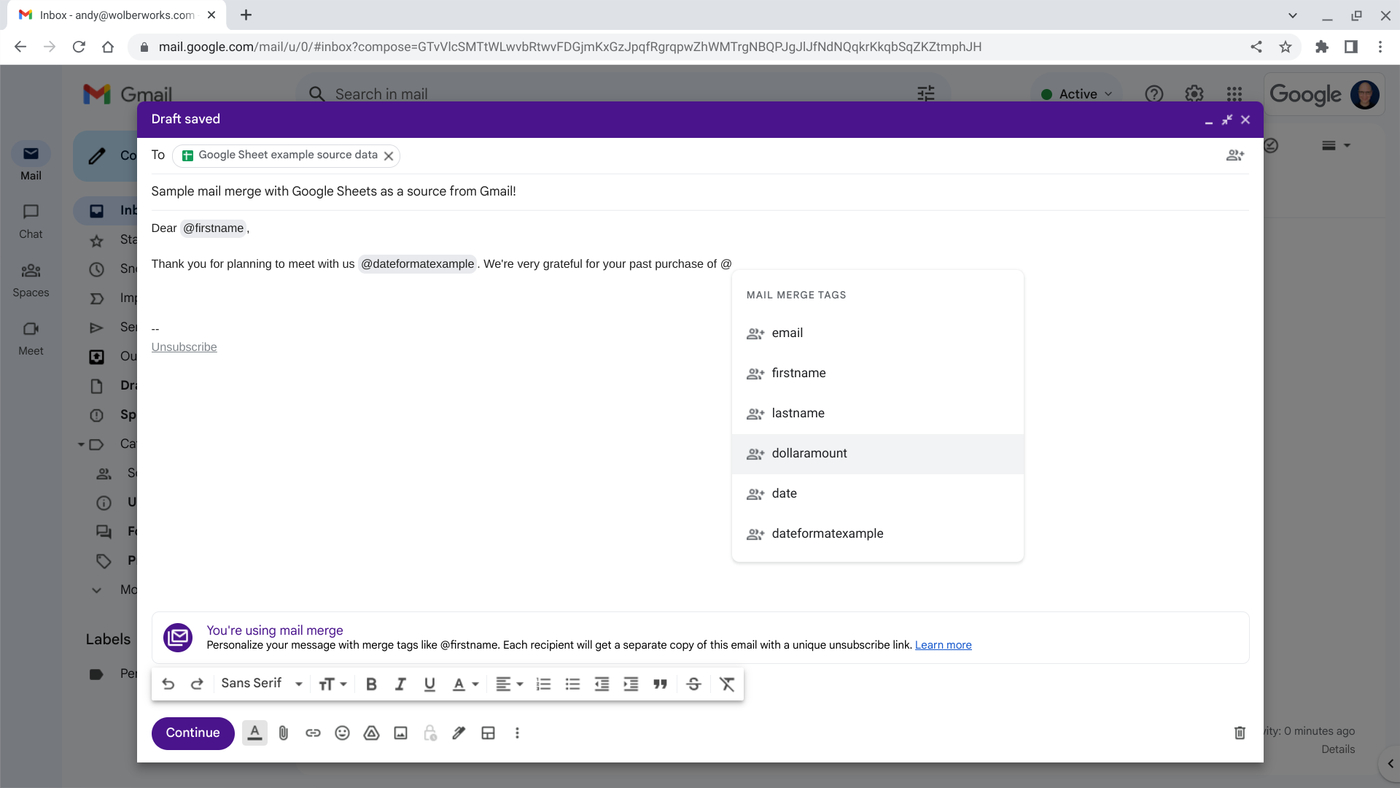
Task: Select the firstname merge tag
Action: pyautogui.click(x=798, y=373)
